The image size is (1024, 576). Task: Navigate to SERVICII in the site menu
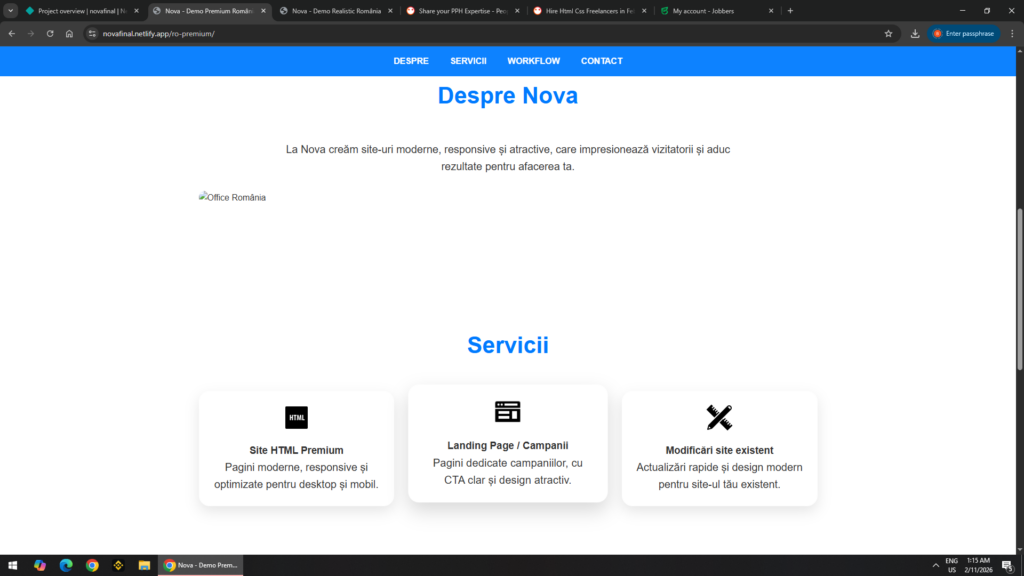point(468,61)
